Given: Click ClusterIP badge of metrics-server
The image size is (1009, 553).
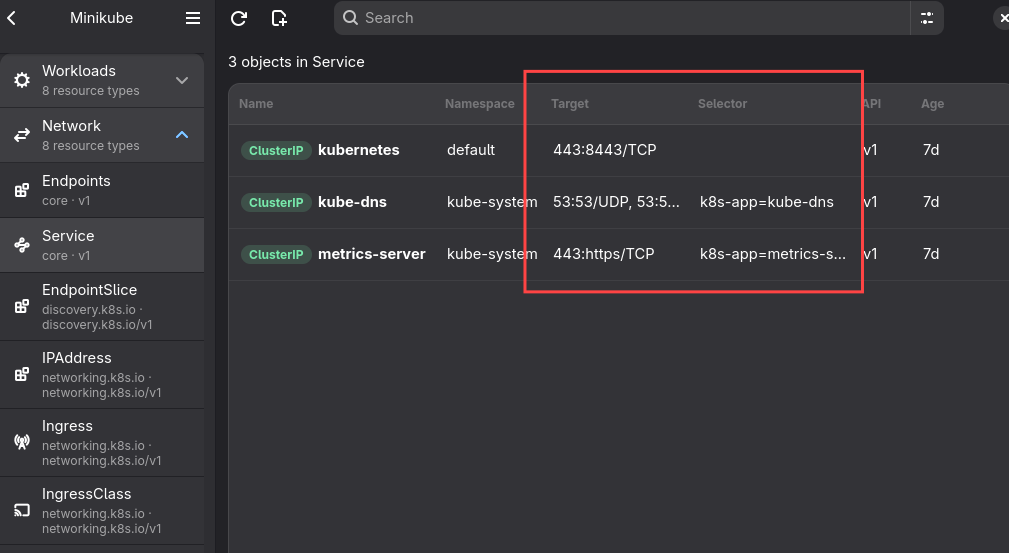Looking at the screenshot, I should [276, 255].
